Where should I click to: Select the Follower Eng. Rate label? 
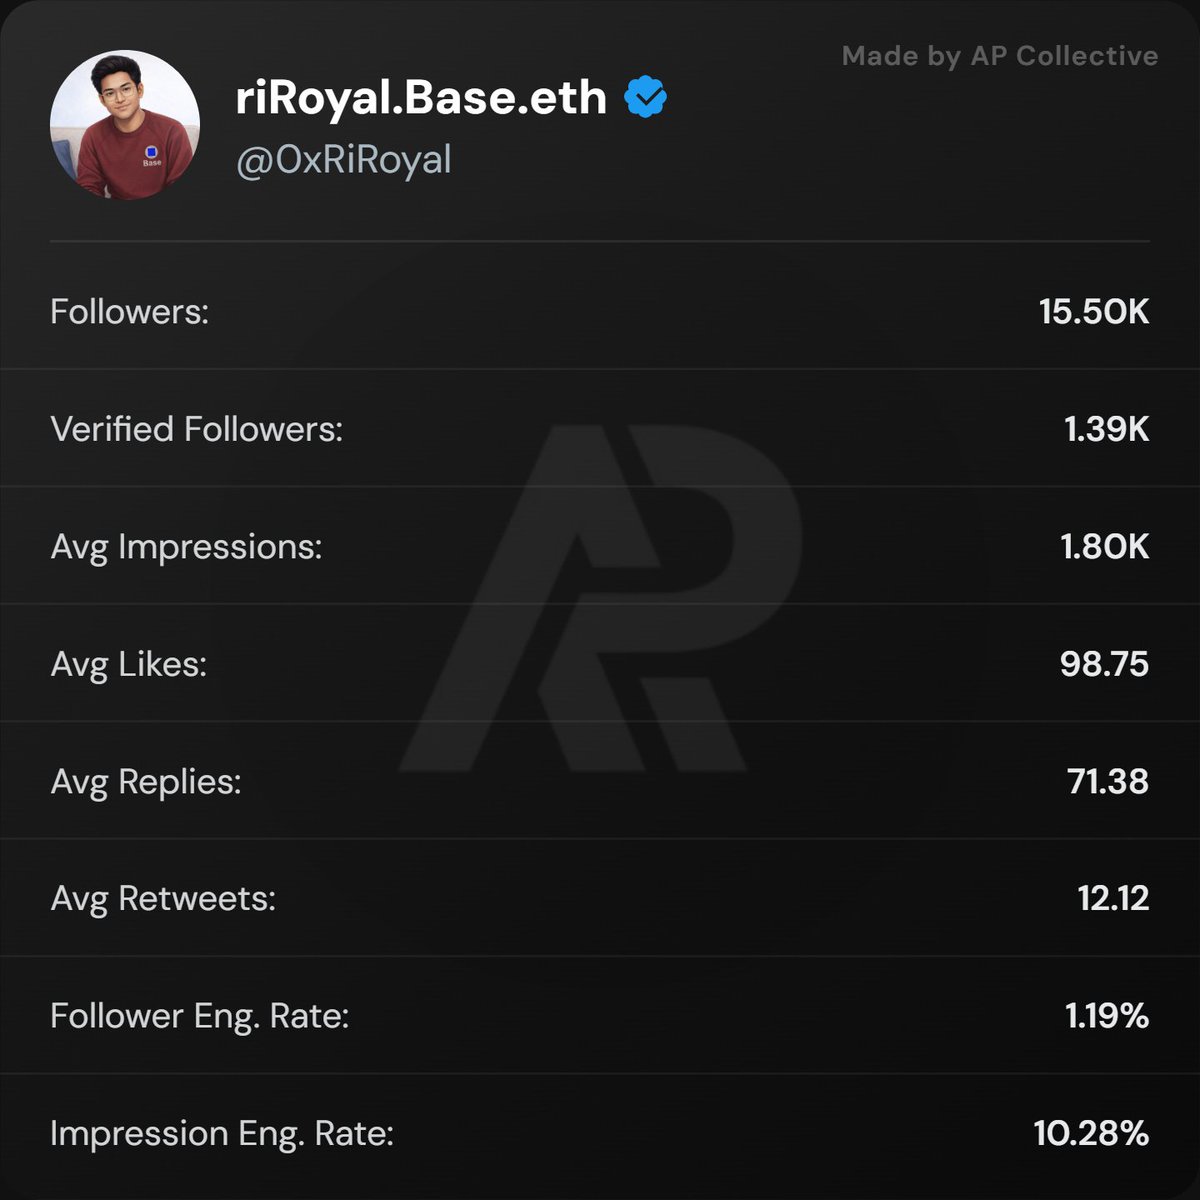199,1016
